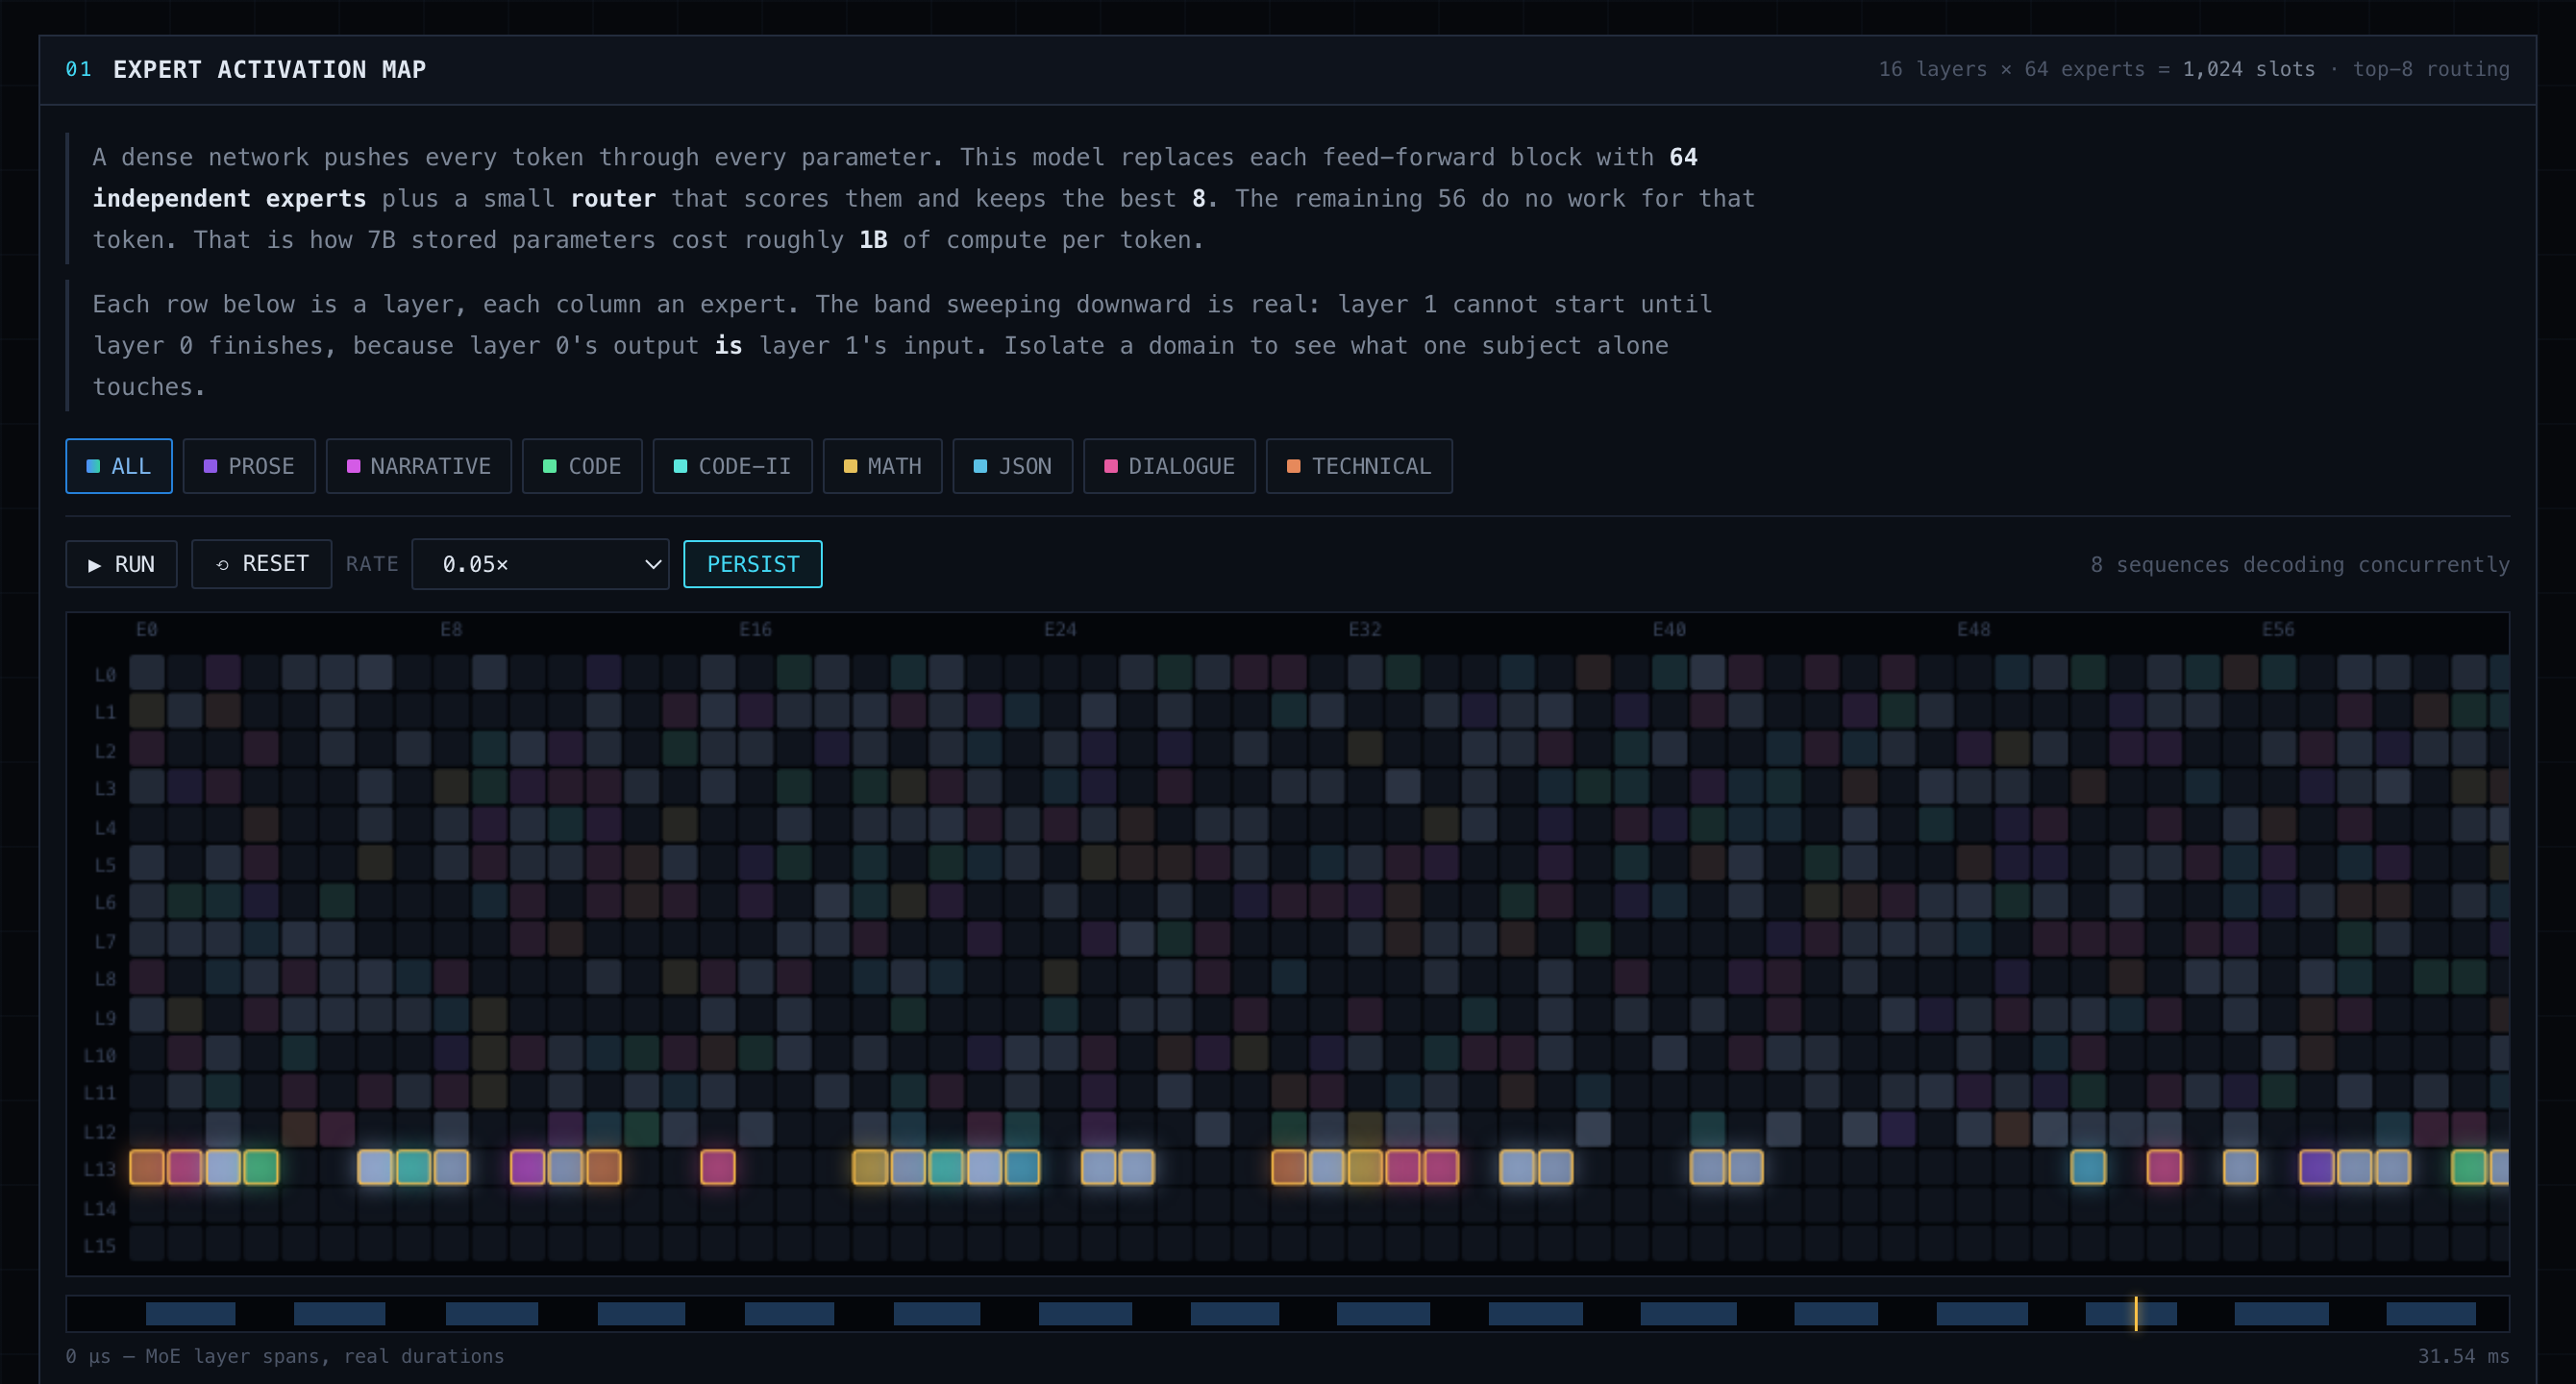Filter the map to CODE-II
This screenshot has height=1384, width=2576.
coord(732,466)
